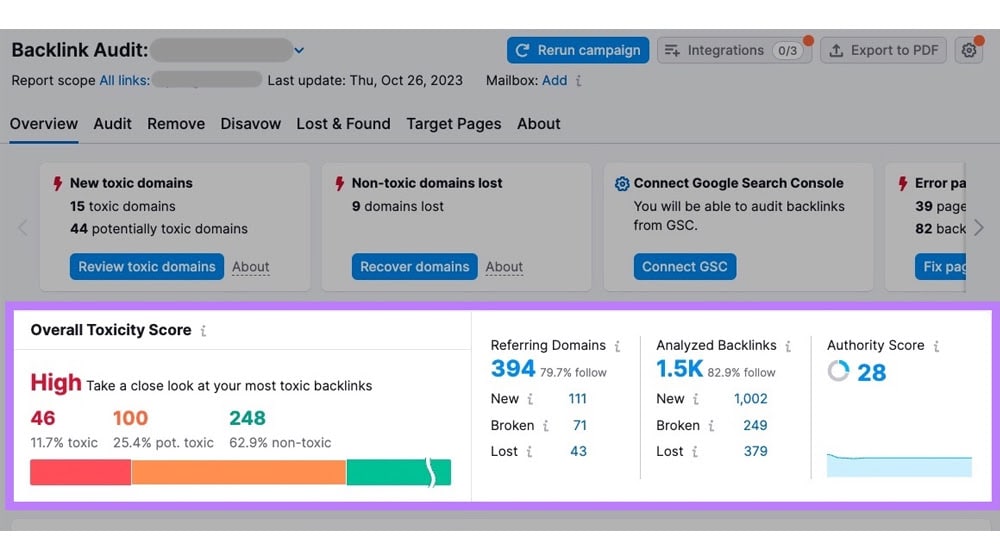Click the settings gear icon

tap(968, 50)
